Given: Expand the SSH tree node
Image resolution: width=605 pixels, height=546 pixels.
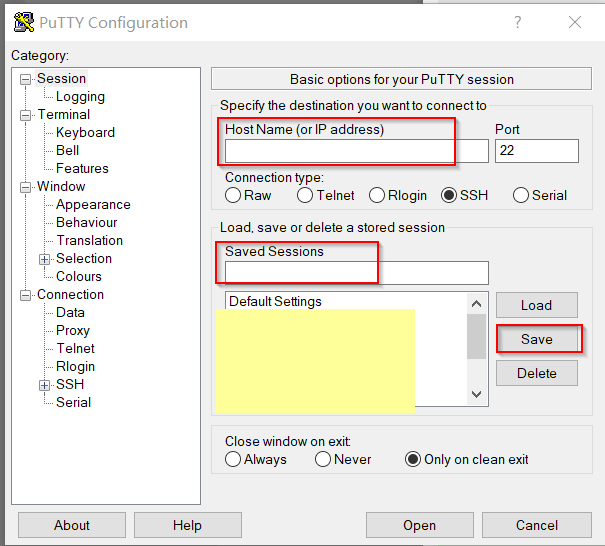Looking at the screenshot, I should pyautogui.click(x=44, y=385).
